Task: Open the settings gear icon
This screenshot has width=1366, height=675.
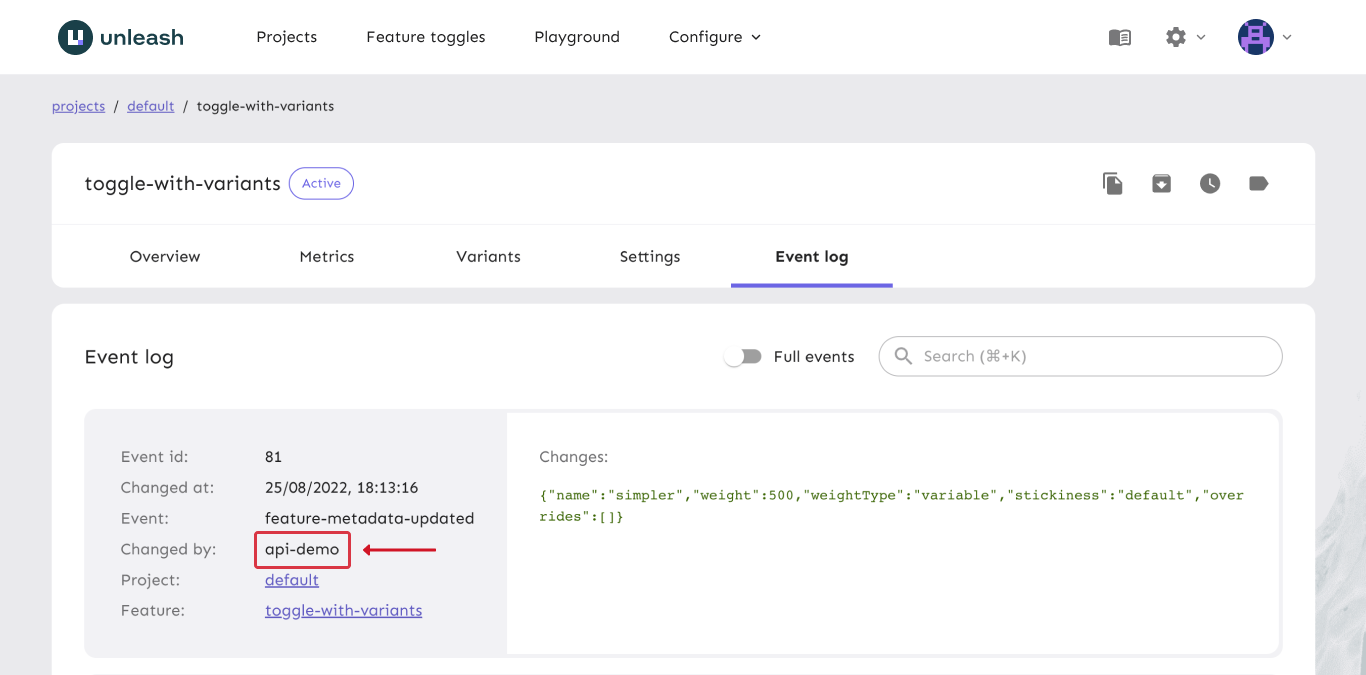Action: coord(1177,37)
